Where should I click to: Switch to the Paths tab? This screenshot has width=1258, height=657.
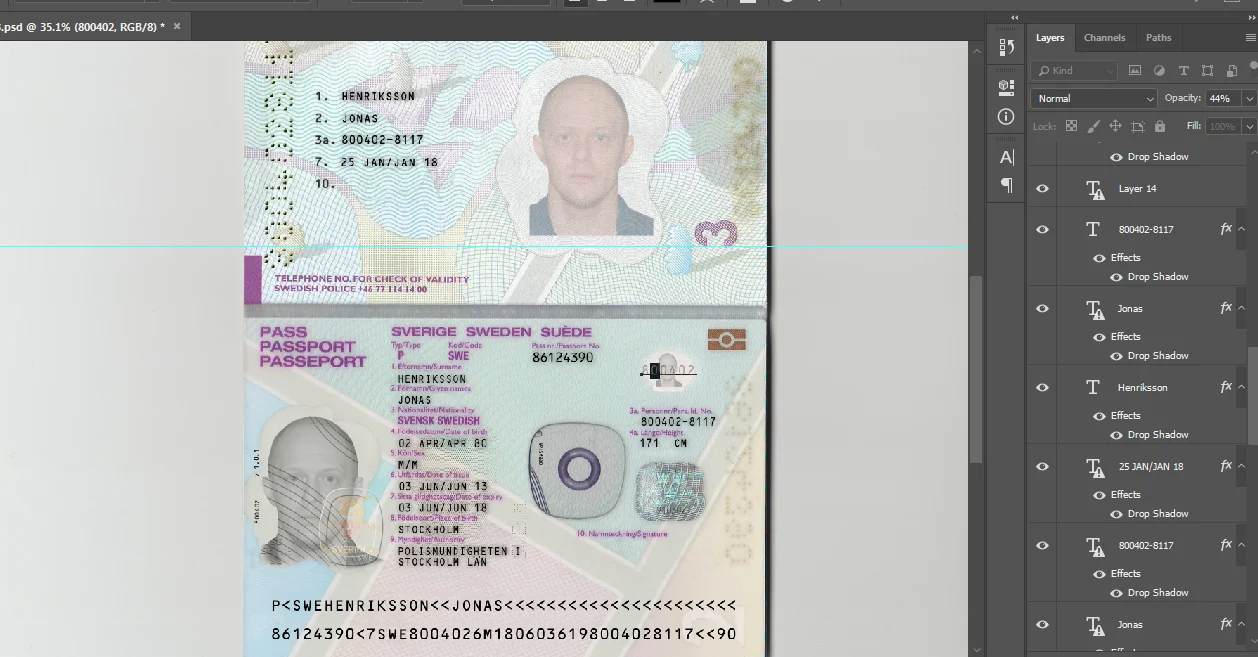click(1158, 38)
